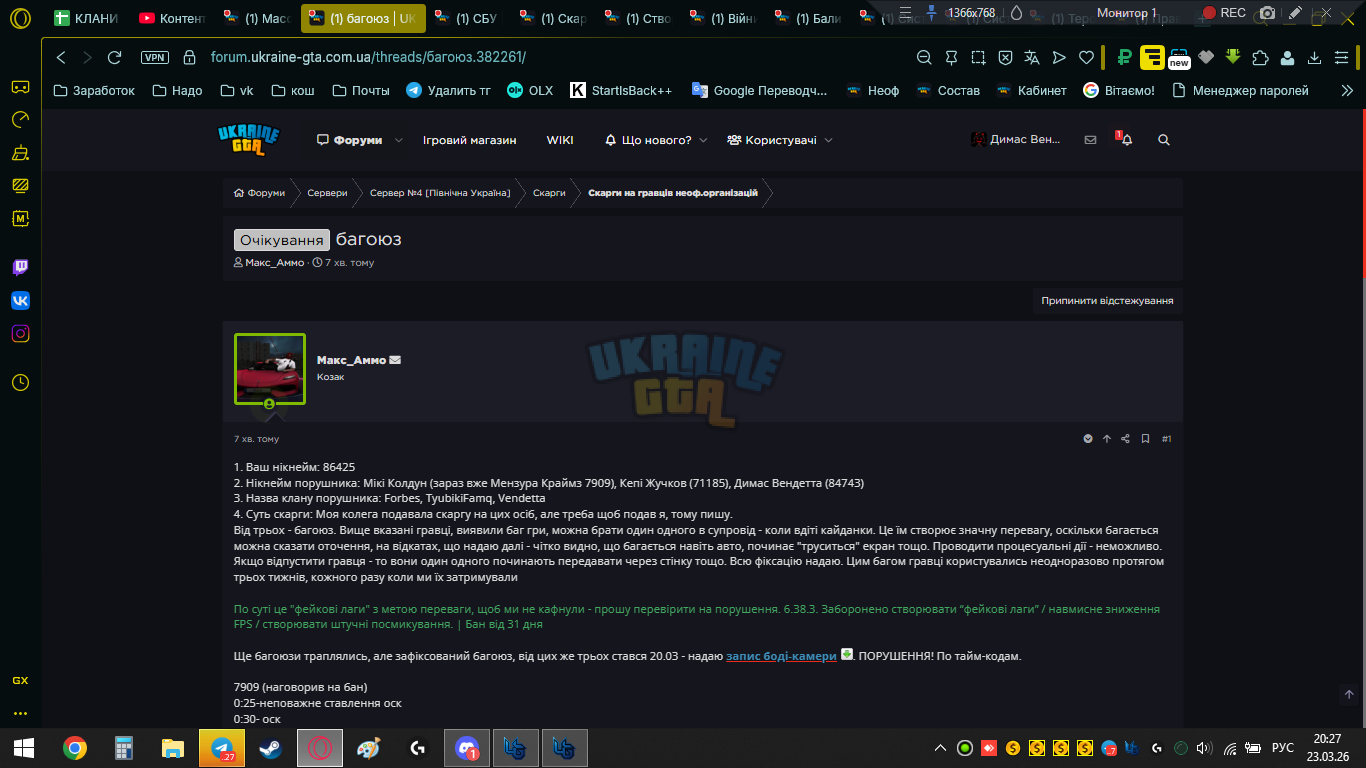Go back with browser back arrow
This screenshot has height=768, width=1366.
click(61, 57)
